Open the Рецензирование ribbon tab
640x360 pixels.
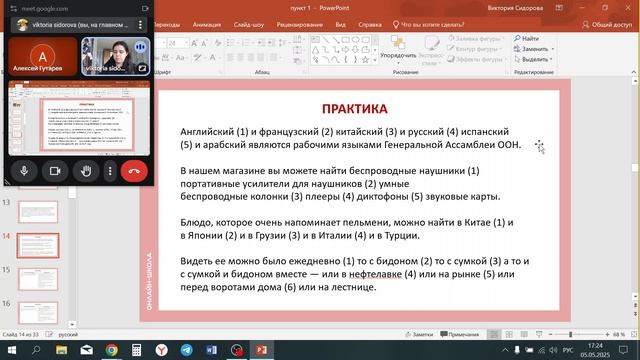(300, 24)
